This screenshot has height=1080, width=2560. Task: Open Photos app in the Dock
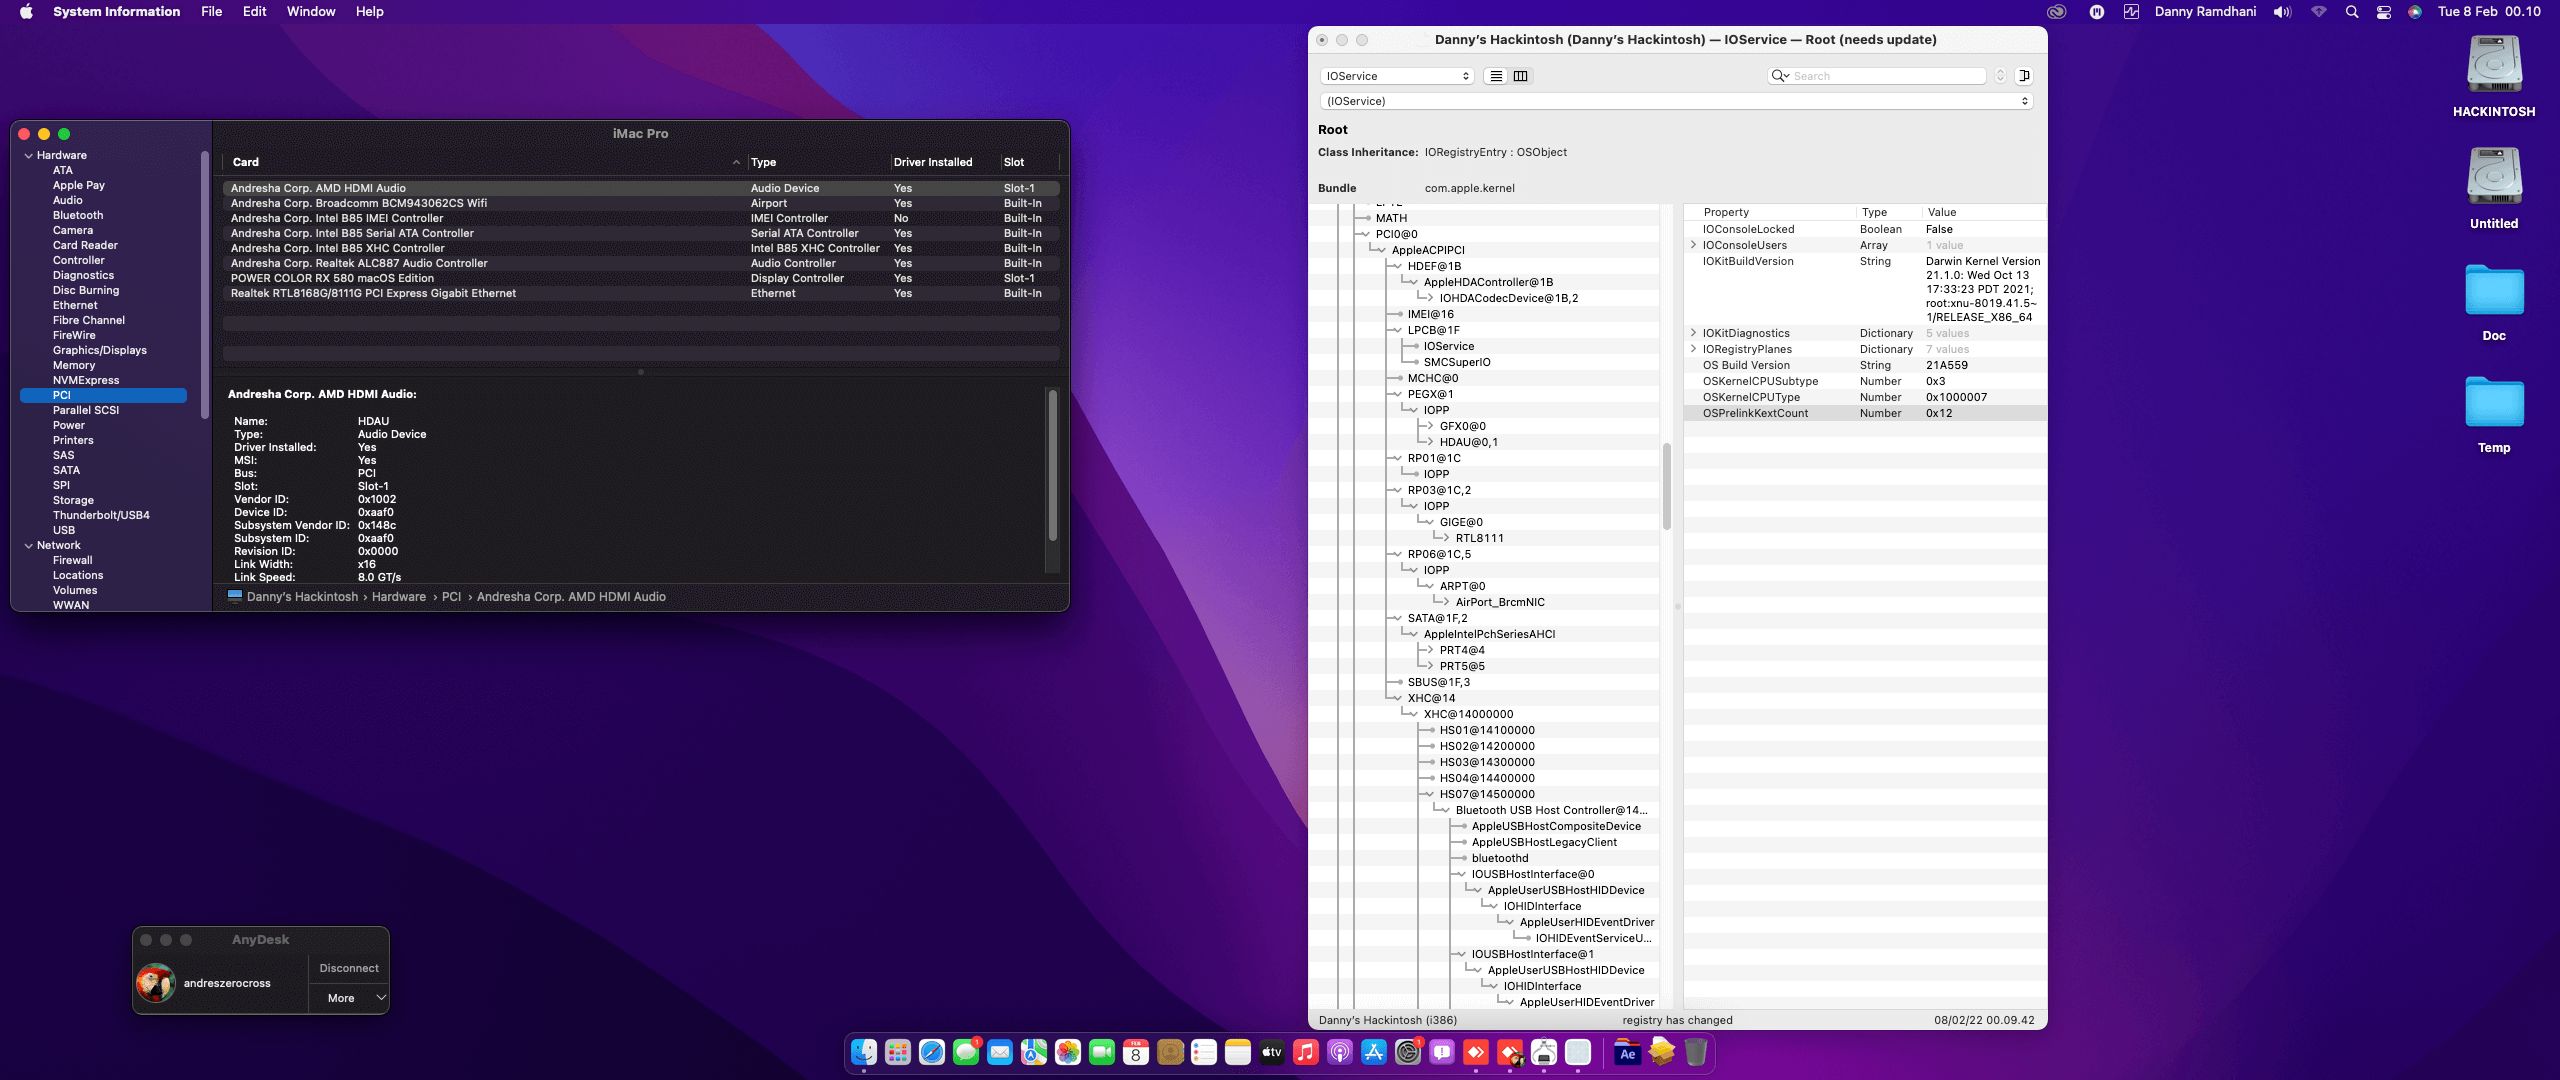[1068, 1052]
